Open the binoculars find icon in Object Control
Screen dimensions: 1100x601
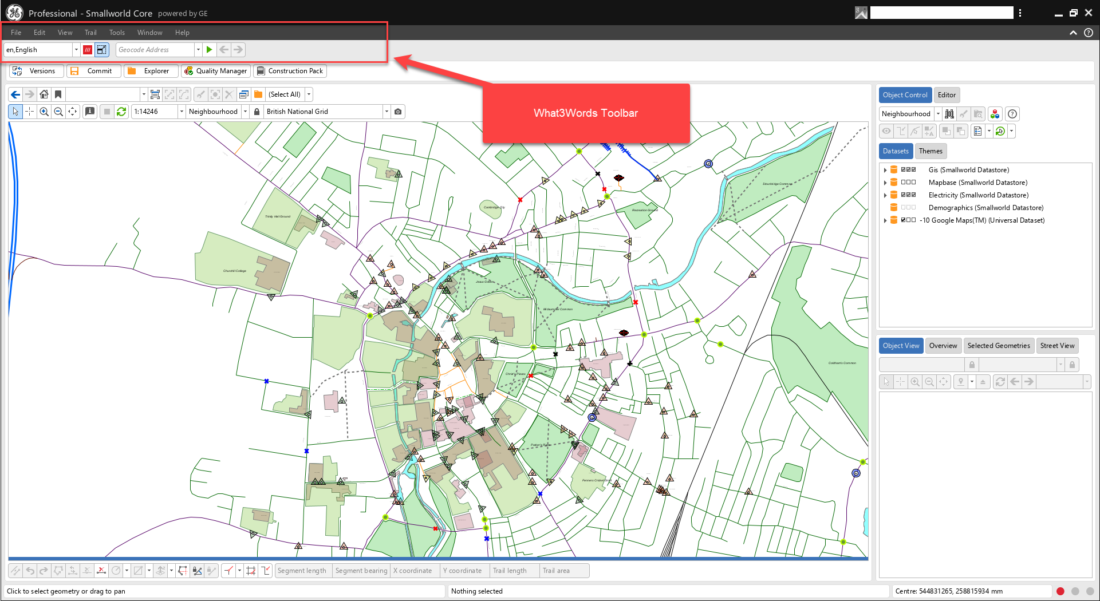(x=949, y=114)
